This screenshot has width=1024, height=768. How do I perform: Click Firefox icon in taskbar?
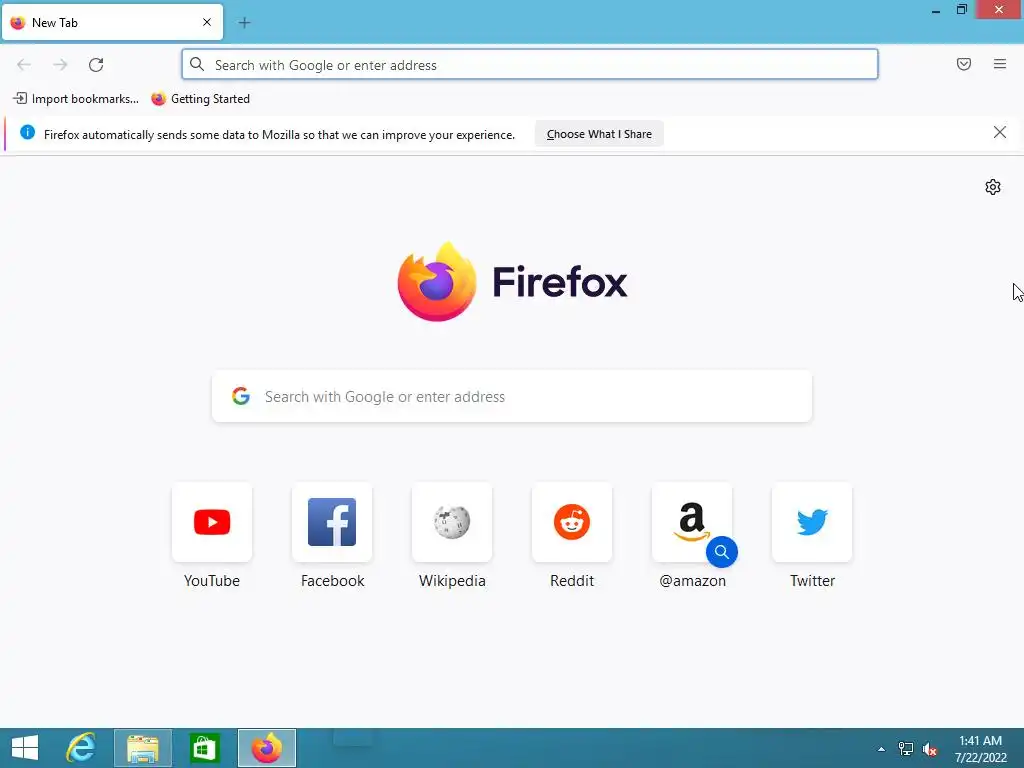coord(266,748)
